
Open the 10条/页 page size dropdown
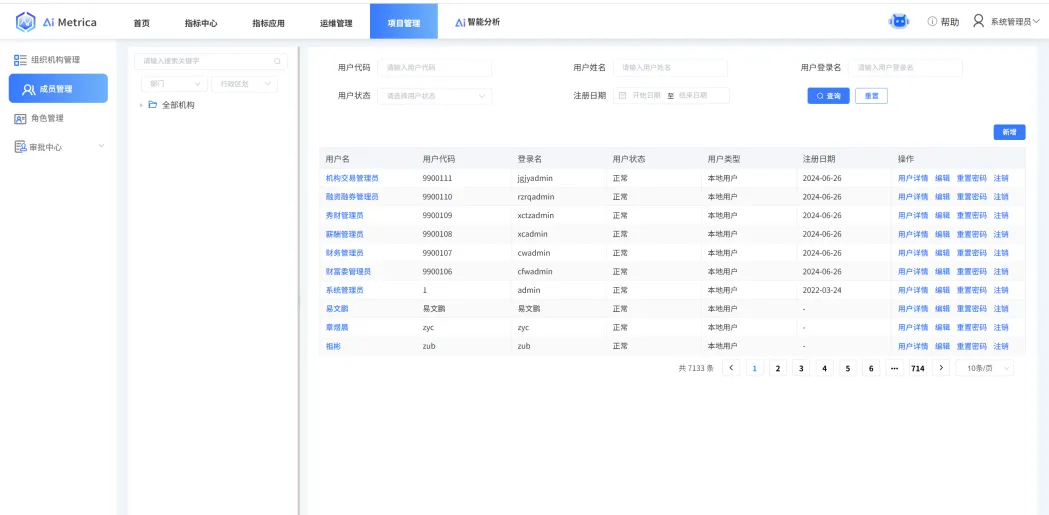(x=984, y=368)
